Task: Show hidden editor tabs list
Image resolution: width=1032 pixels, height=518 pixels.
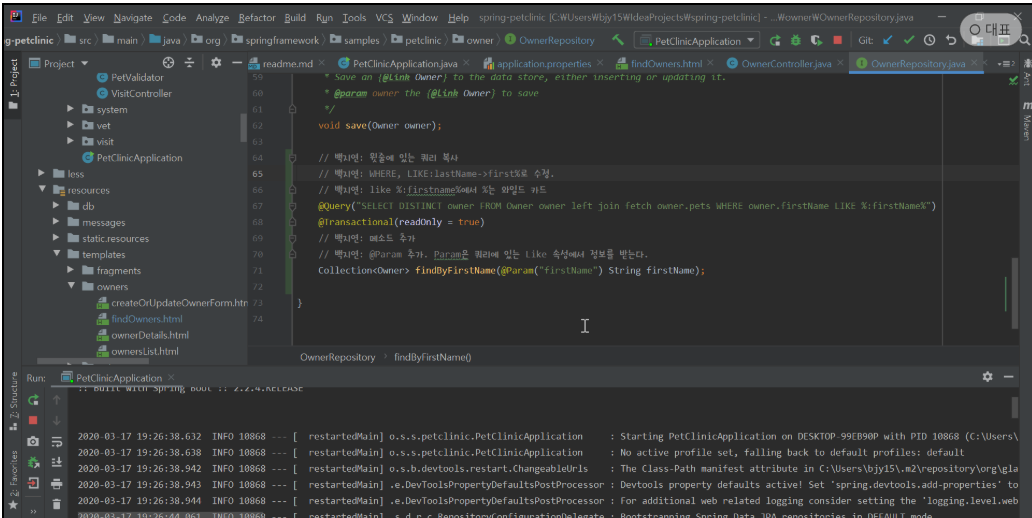Action: [x=1006, y=64]
